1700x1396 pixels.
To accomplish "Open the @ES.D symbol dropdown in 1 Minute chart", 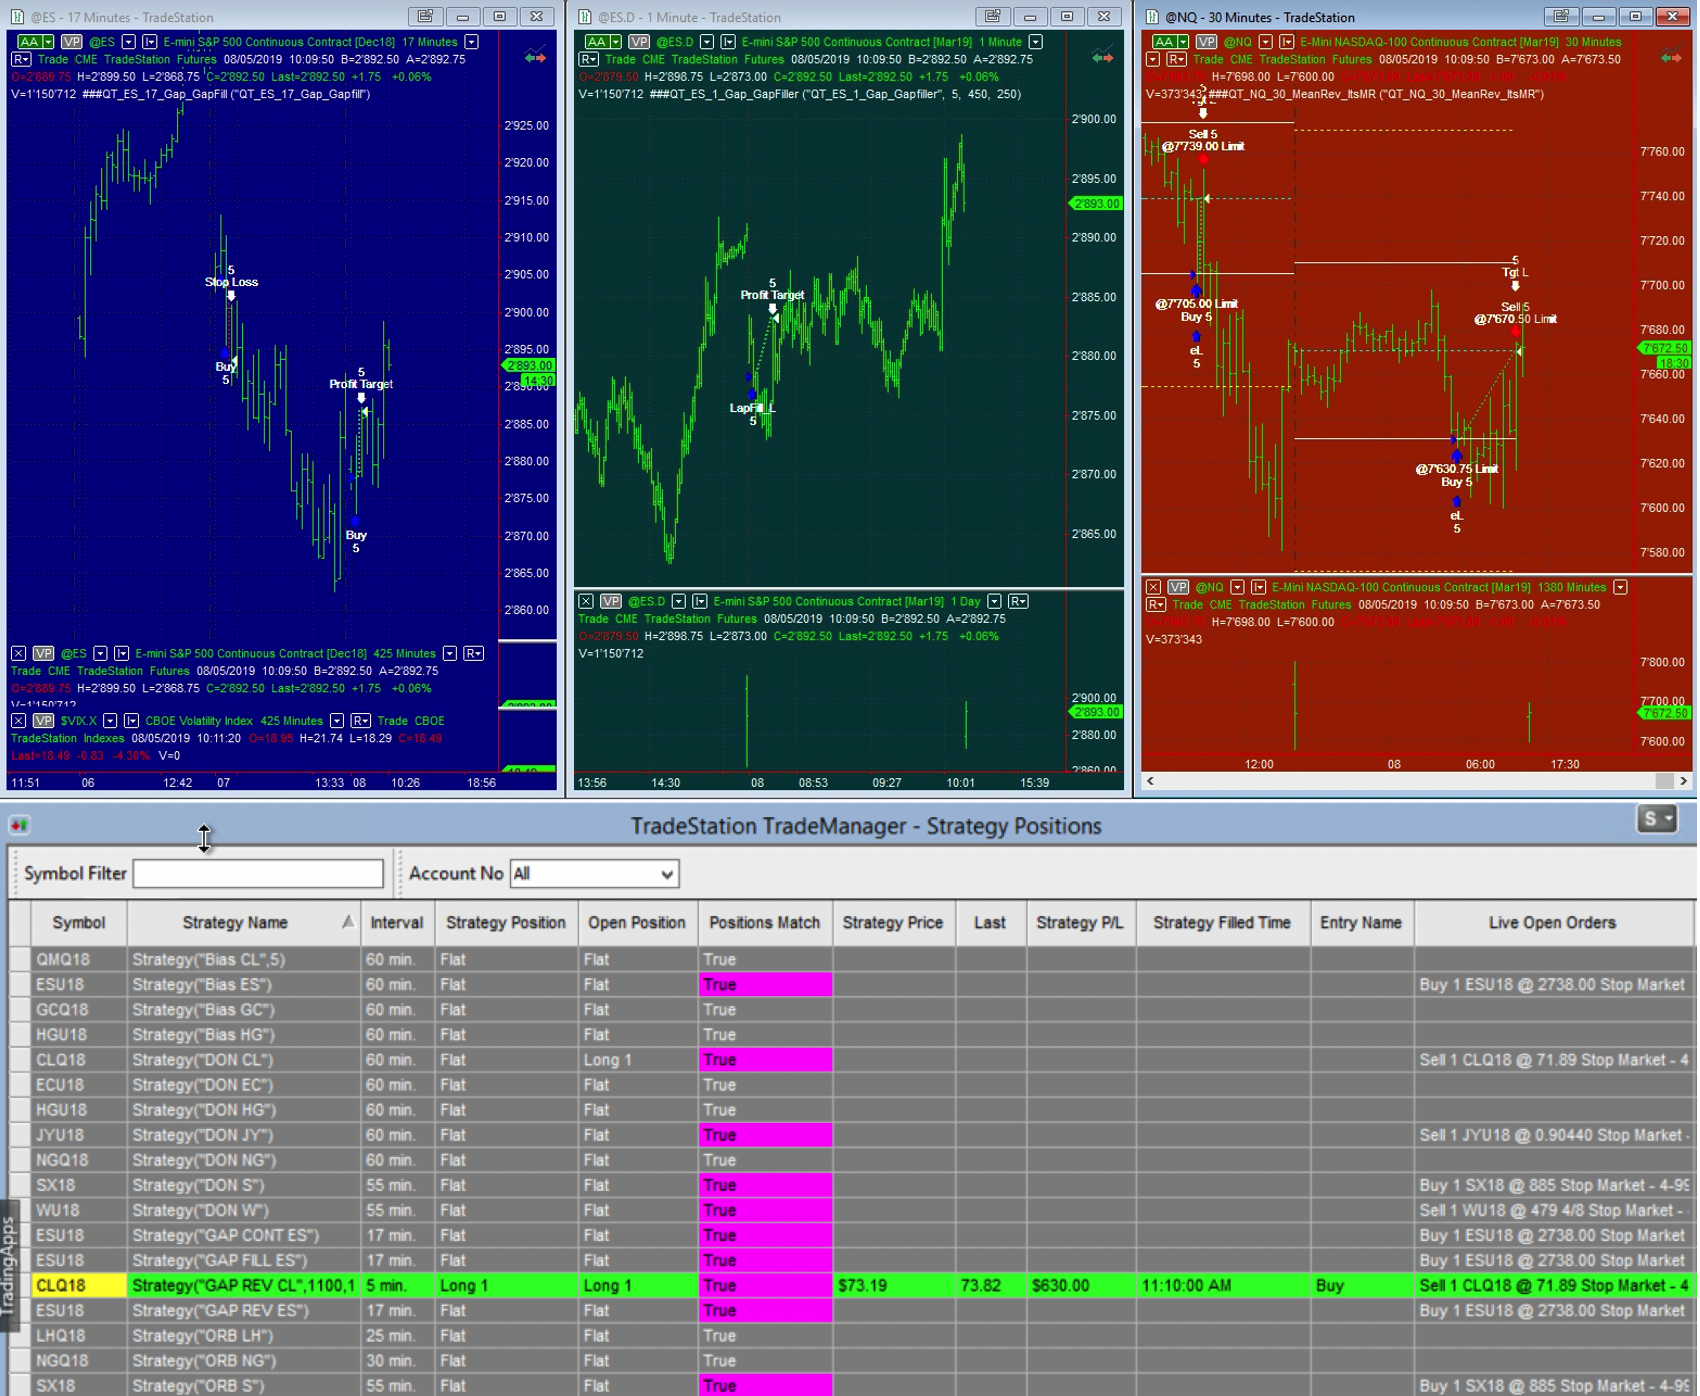I will point(707,42).
